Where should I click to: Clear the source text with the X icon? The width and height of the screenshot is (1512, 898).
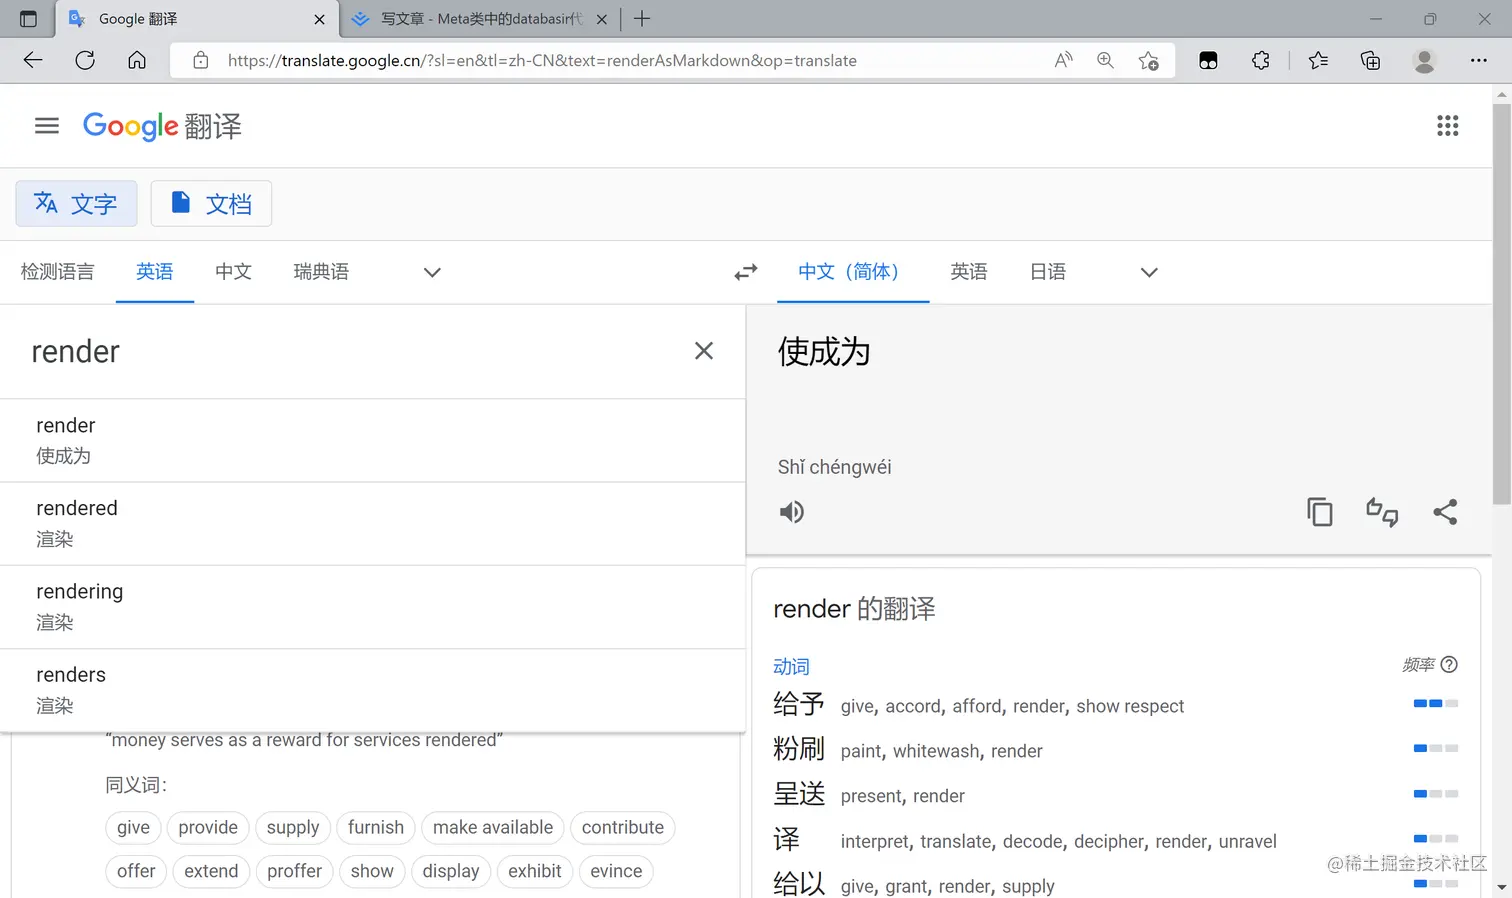(704, 351)
